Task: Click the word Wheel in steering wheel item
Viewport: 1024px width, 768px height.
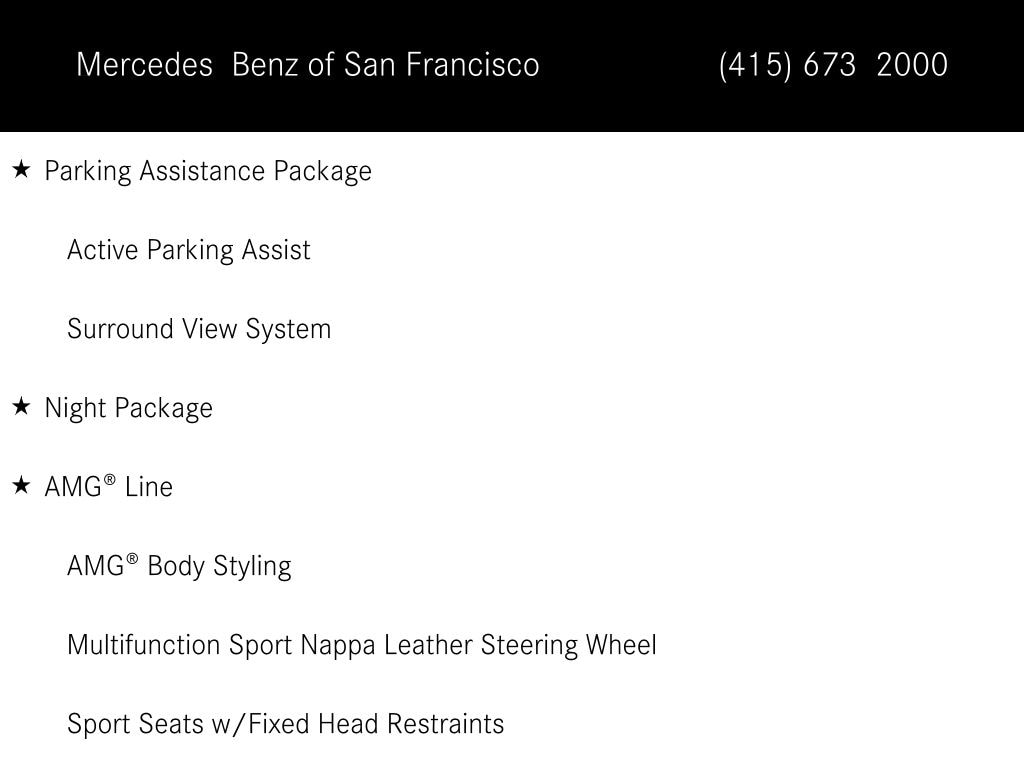Action: point(620,645)
